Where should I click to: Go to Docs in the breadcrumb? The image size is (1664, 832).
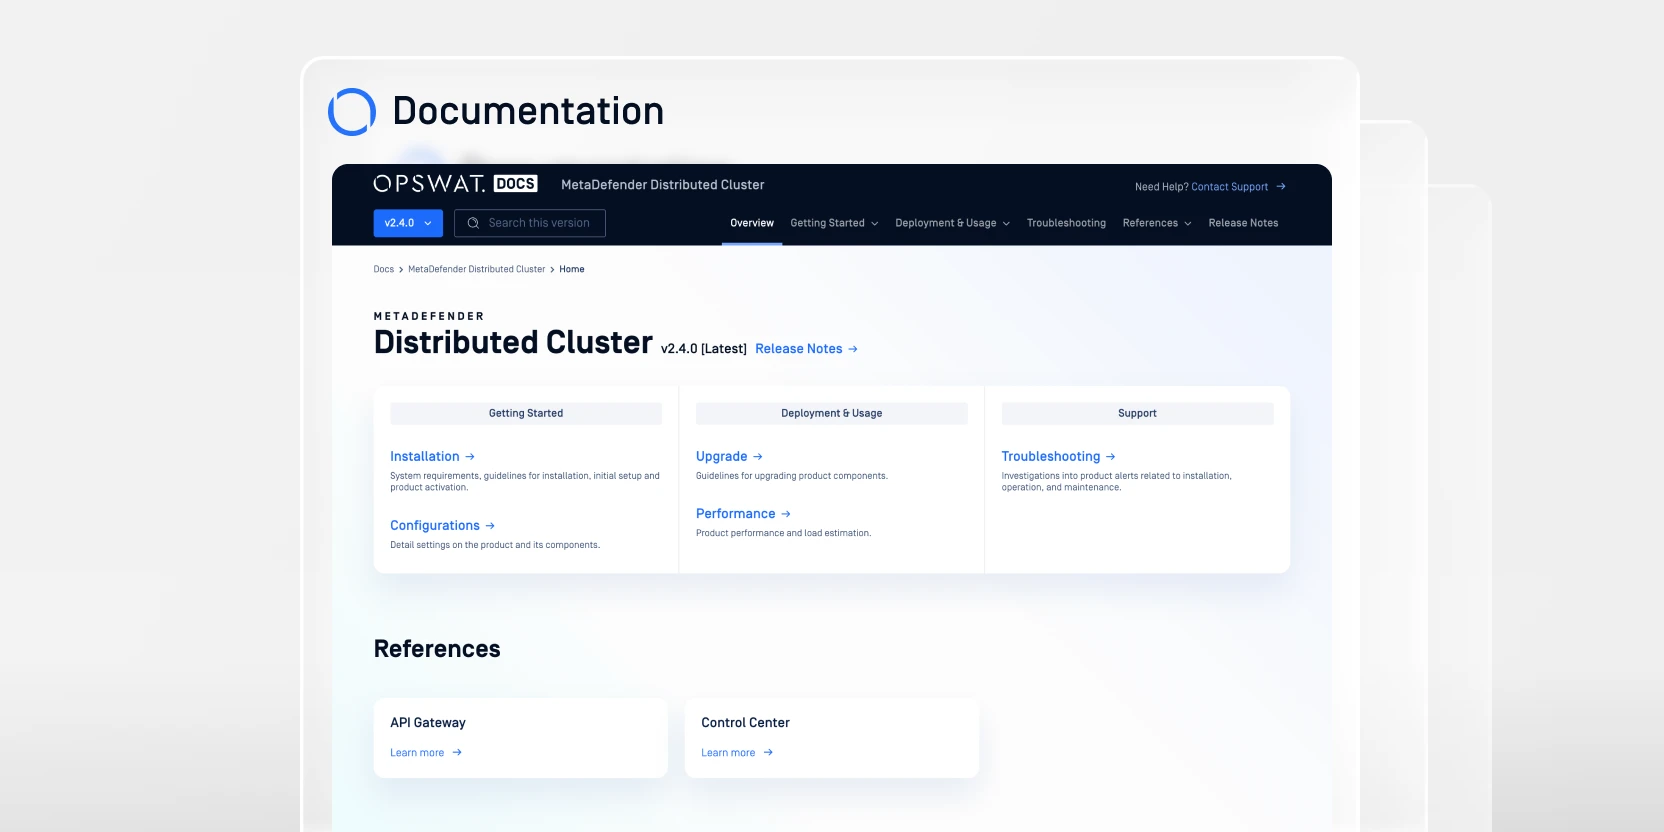pos(384,269)
